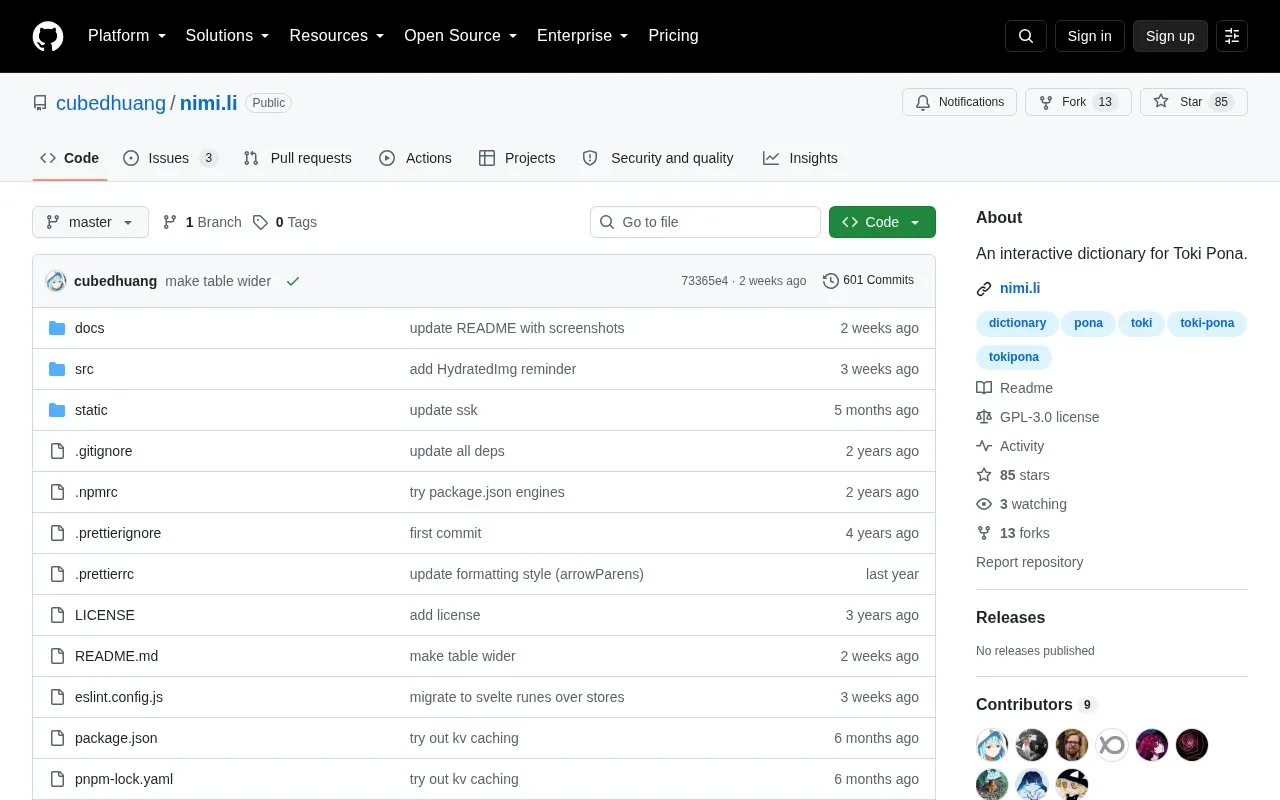Screen dimensions: 1280x800
Task: Expand the Open Source menu
Action: click(x=460, y=36)
